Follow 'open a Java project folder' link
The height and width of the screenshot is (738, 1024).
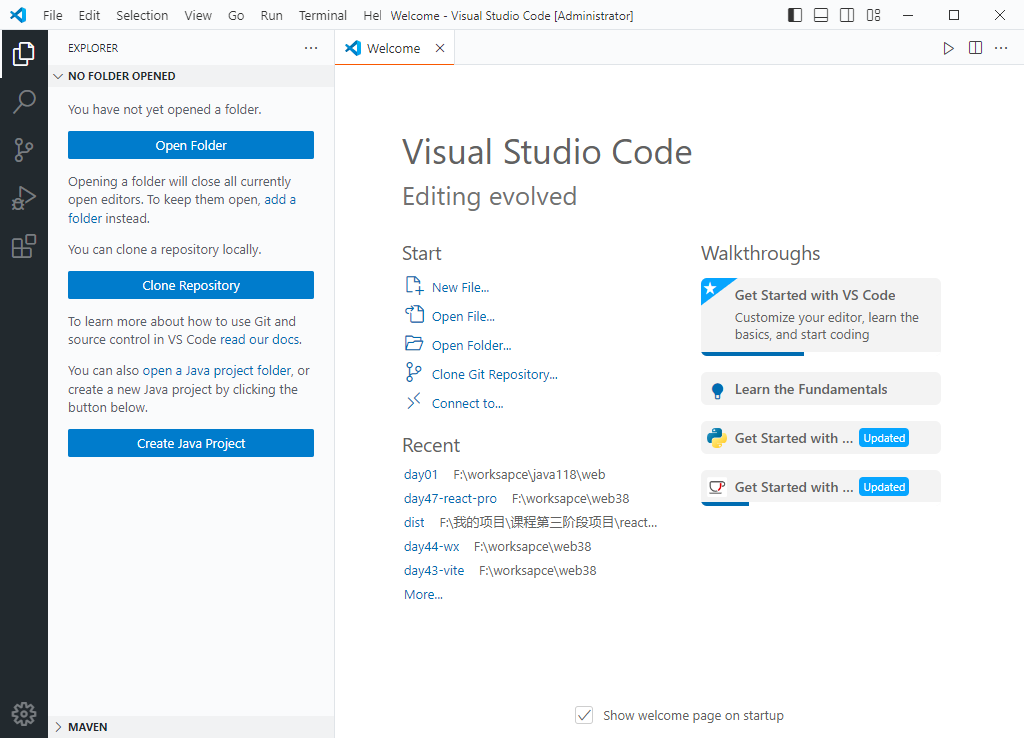(x=217, y=370)
